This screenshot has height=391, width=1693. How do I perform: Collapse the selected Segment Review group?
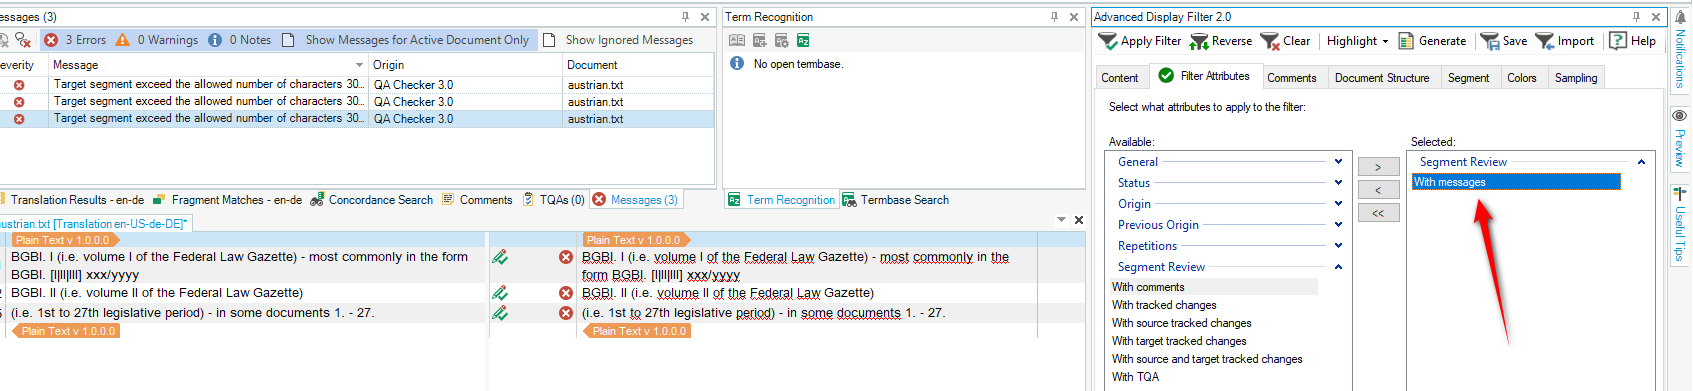click(1641, 162)
